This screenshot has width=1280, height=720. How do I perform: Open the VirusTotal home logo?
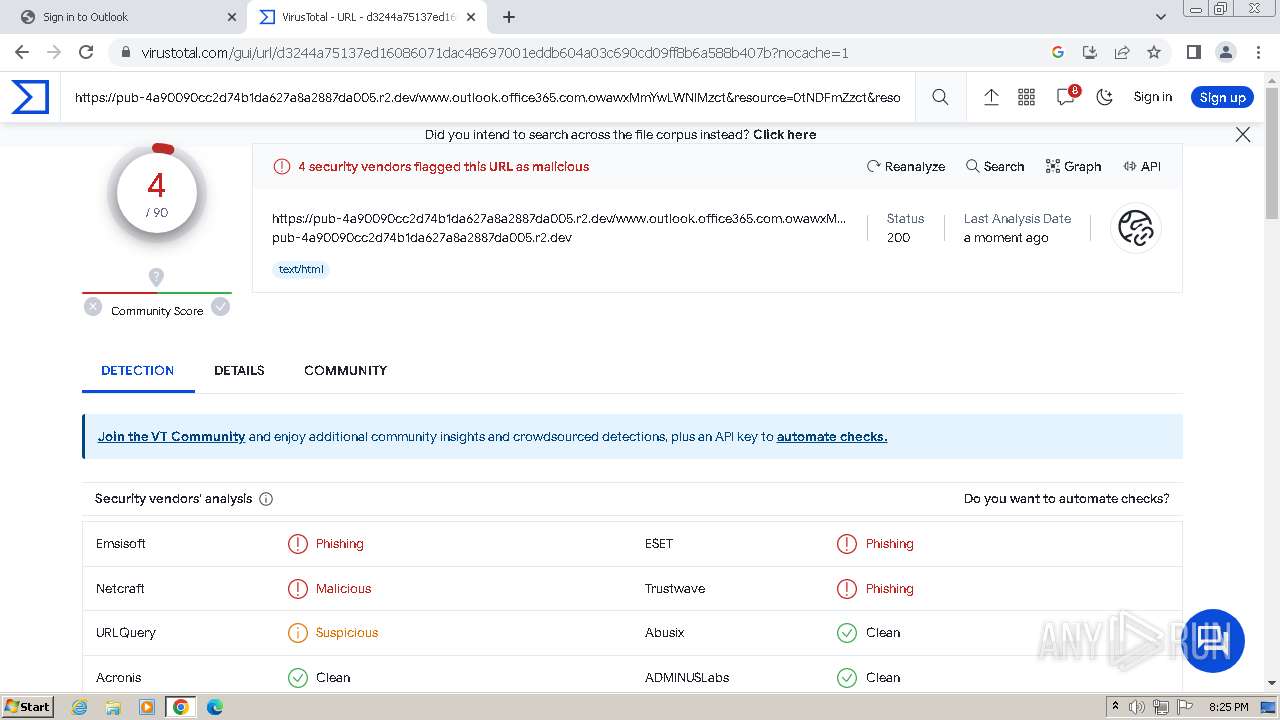coord(30,97)
